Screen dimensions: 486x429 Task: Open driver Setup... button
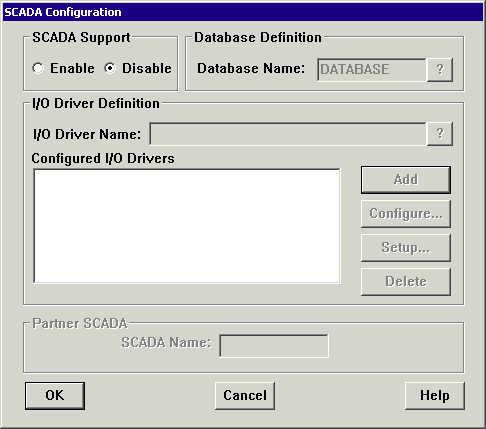406,248
